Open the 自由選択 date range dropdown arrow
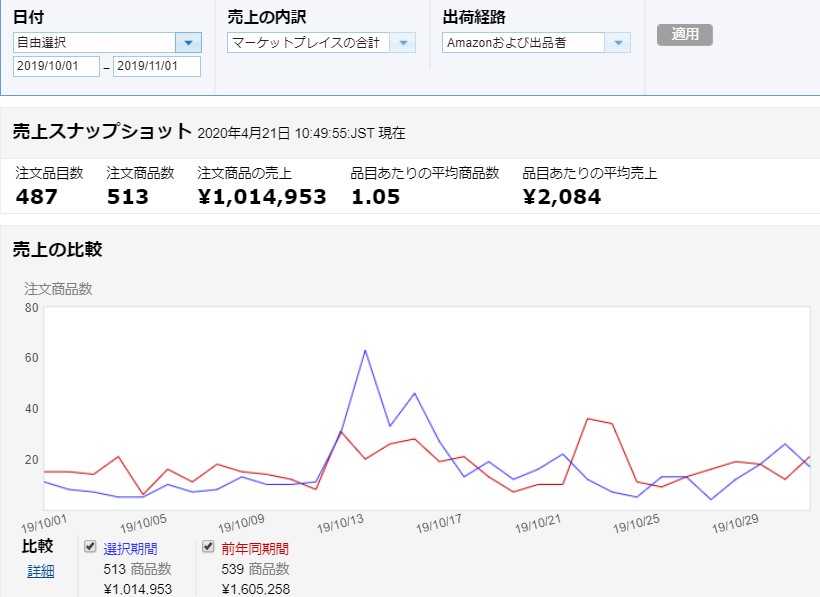Image resolution: width=820 pixels, height=597 pixels. click(x=188, y=42)
